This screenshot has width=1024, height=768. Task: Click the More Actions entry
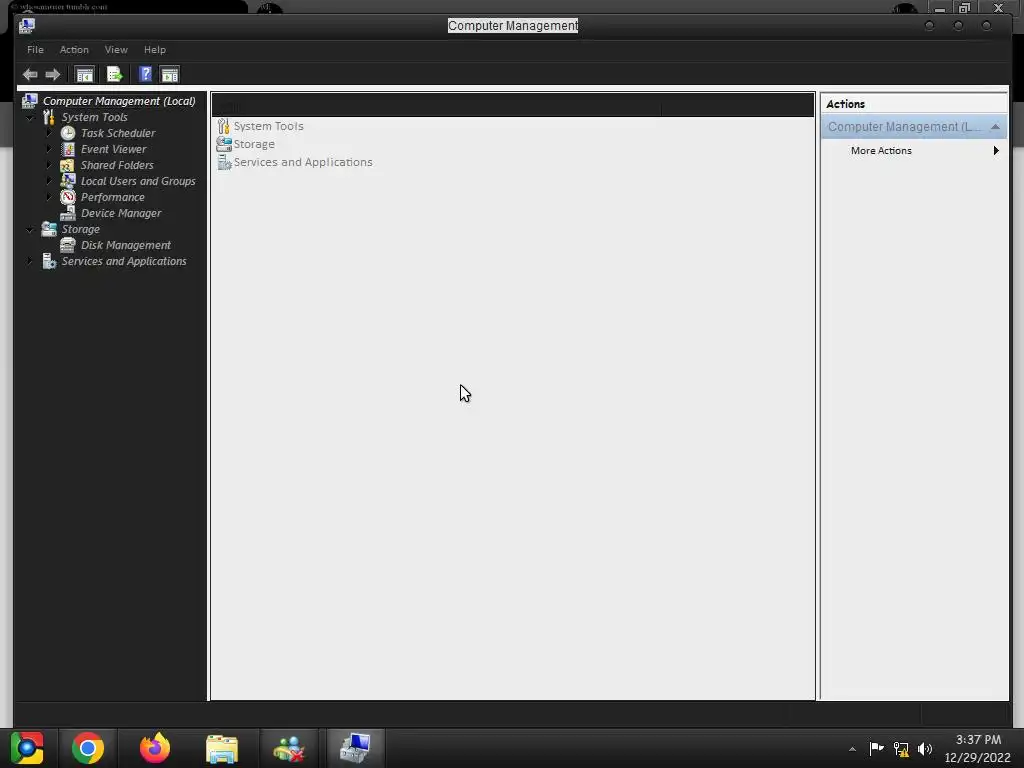(x=881, y=151)
